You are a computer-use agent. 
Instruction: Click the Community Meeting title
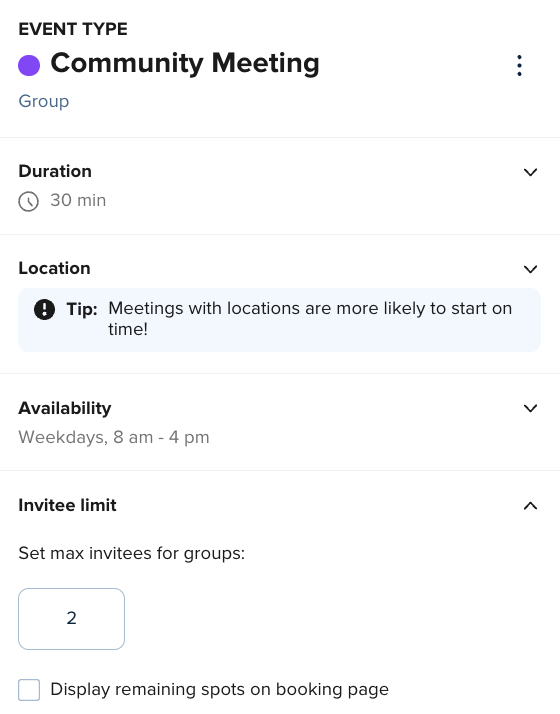point(185,63)
